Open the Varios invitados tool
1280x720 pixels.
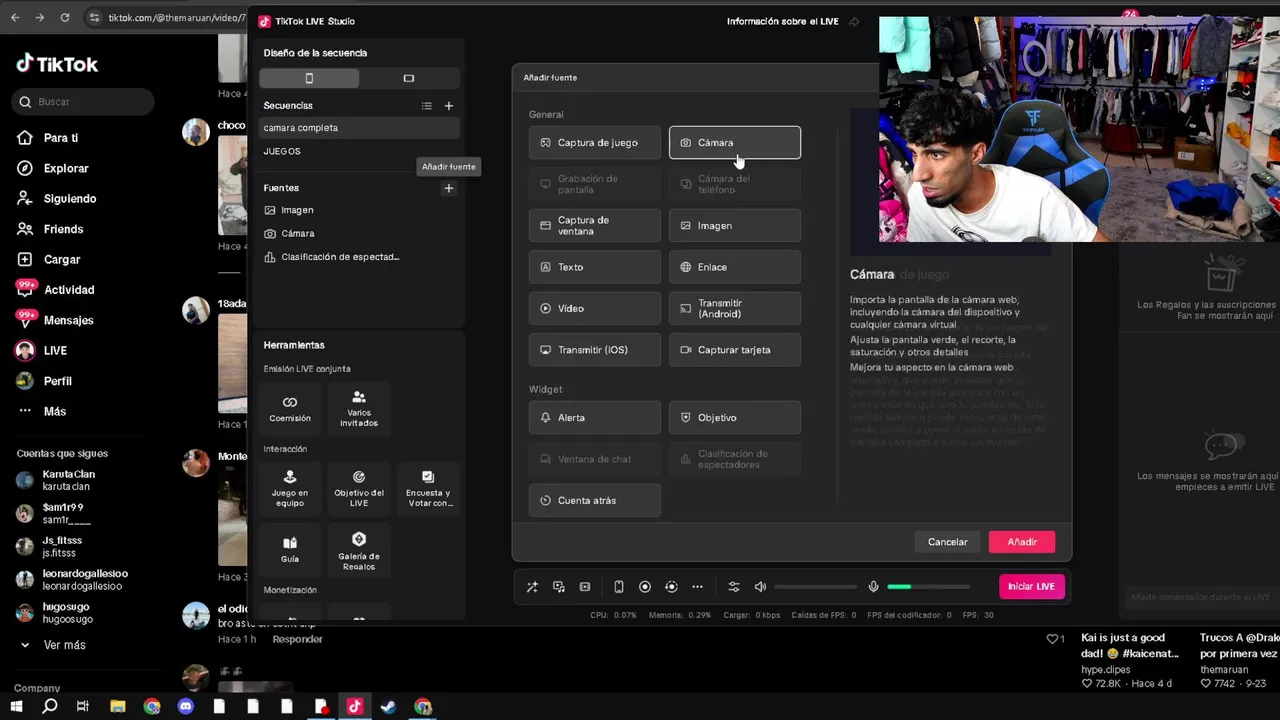click(x=359, y=408)
